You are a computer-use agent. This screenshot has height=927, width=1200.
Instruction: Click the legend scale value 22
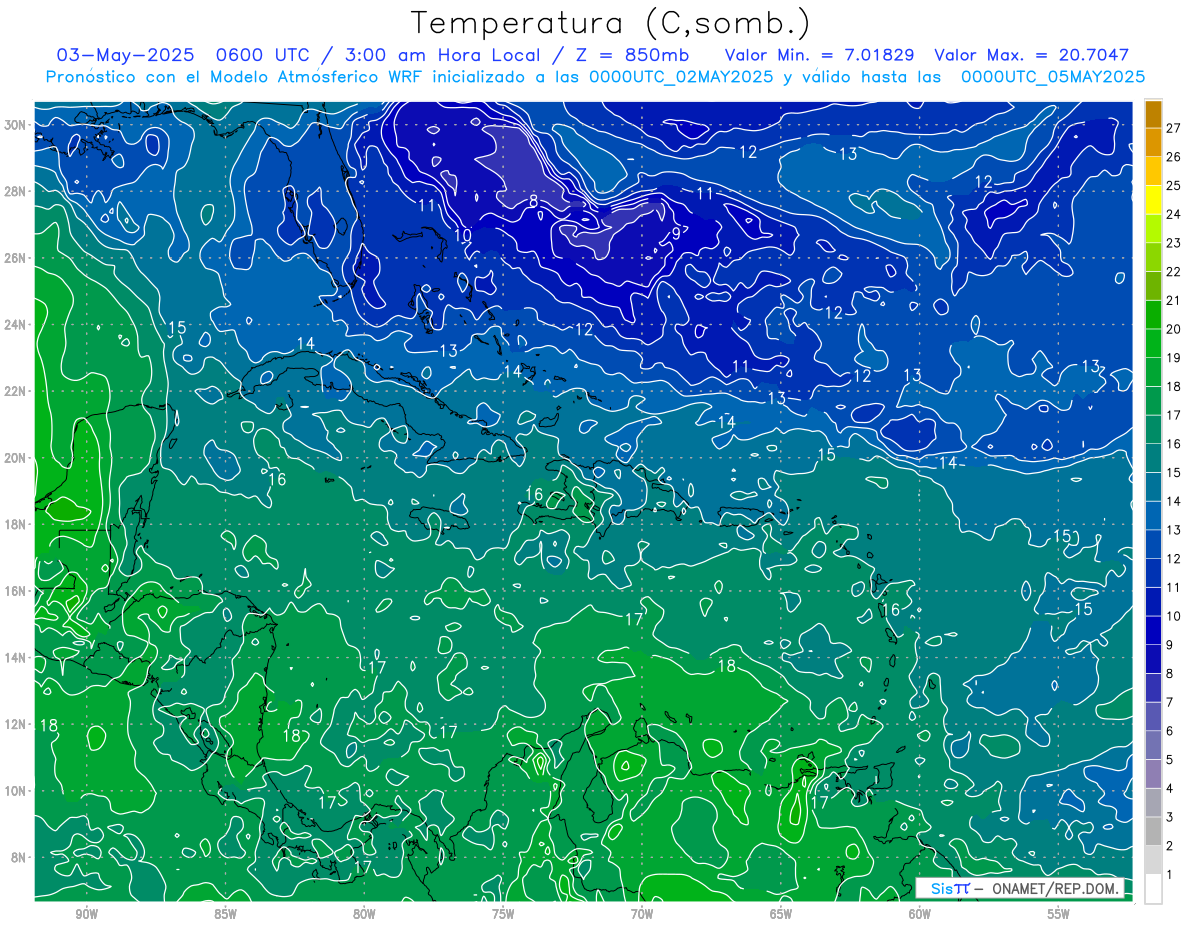1174,272
